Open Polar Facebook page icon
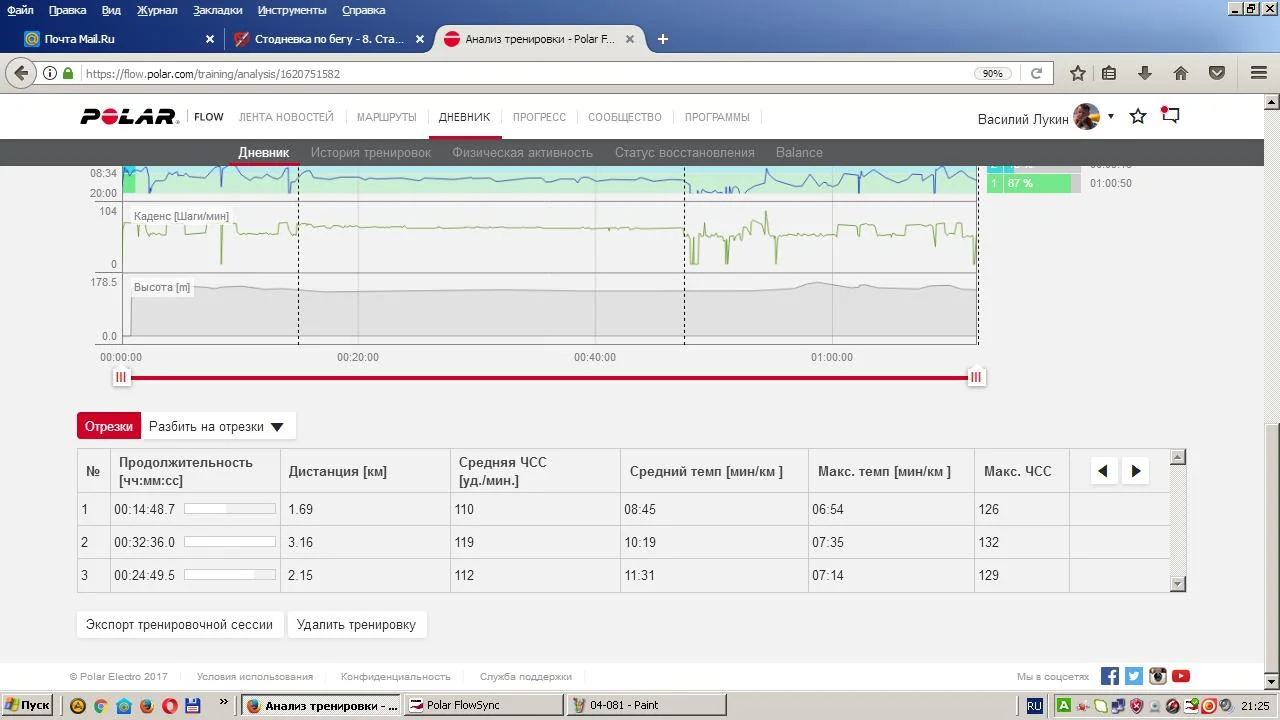 (1110, 676)
